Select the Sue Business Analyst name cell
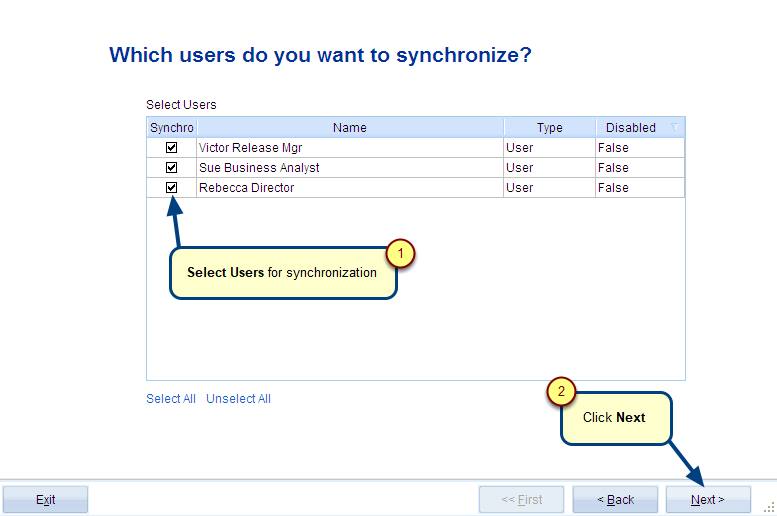 [x=350, y=168]
